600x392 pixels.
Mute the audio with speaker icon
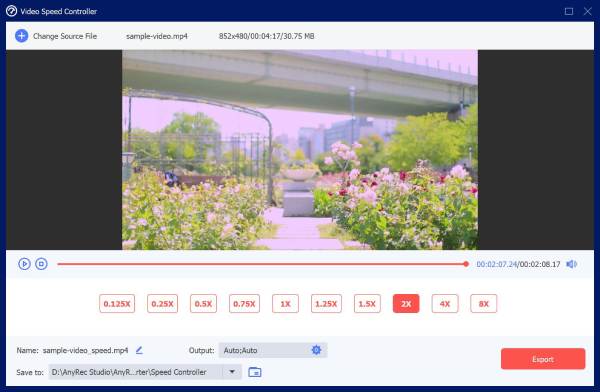(571, 264)
